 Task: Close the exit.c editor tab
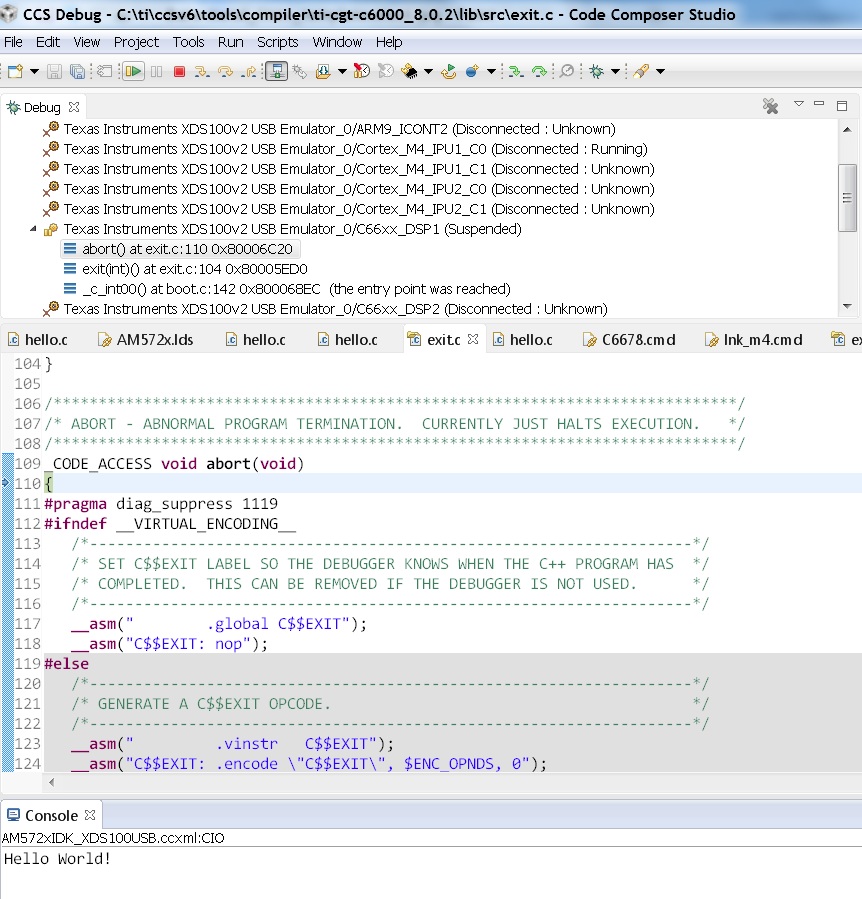473,340
